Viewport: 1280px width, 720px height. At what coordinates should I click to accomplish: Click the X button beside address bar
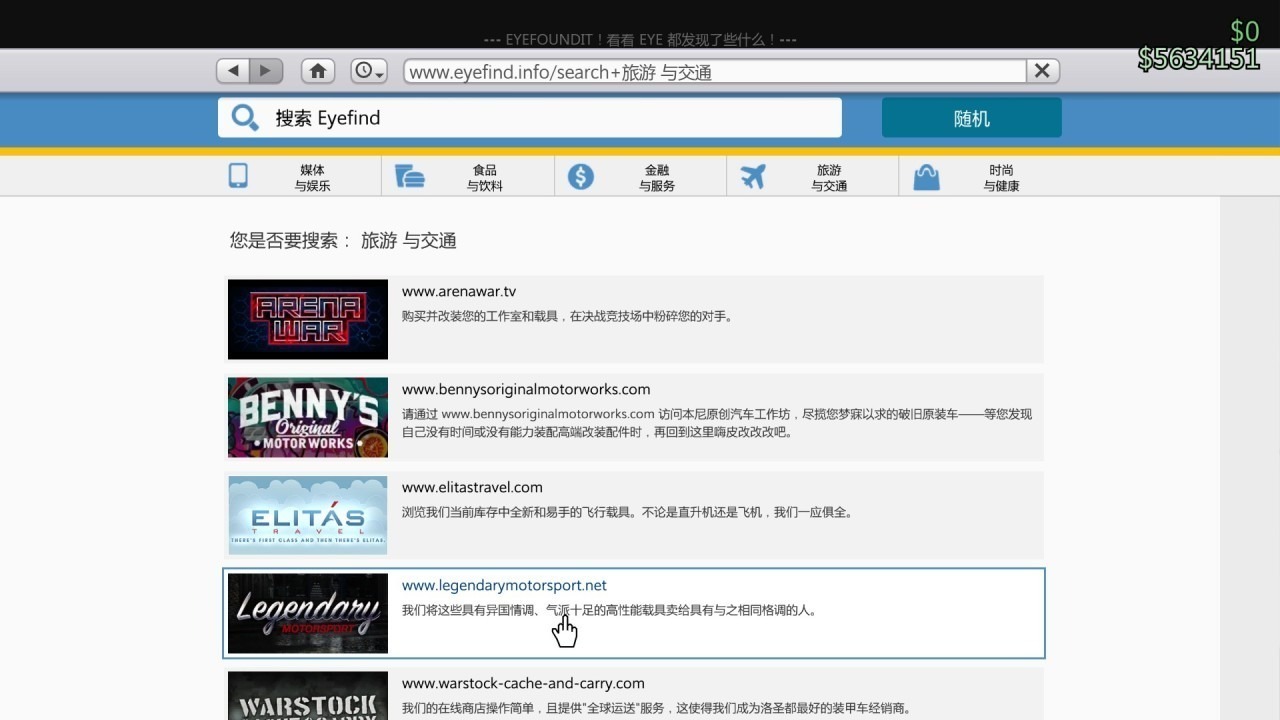pos(1042,71)
